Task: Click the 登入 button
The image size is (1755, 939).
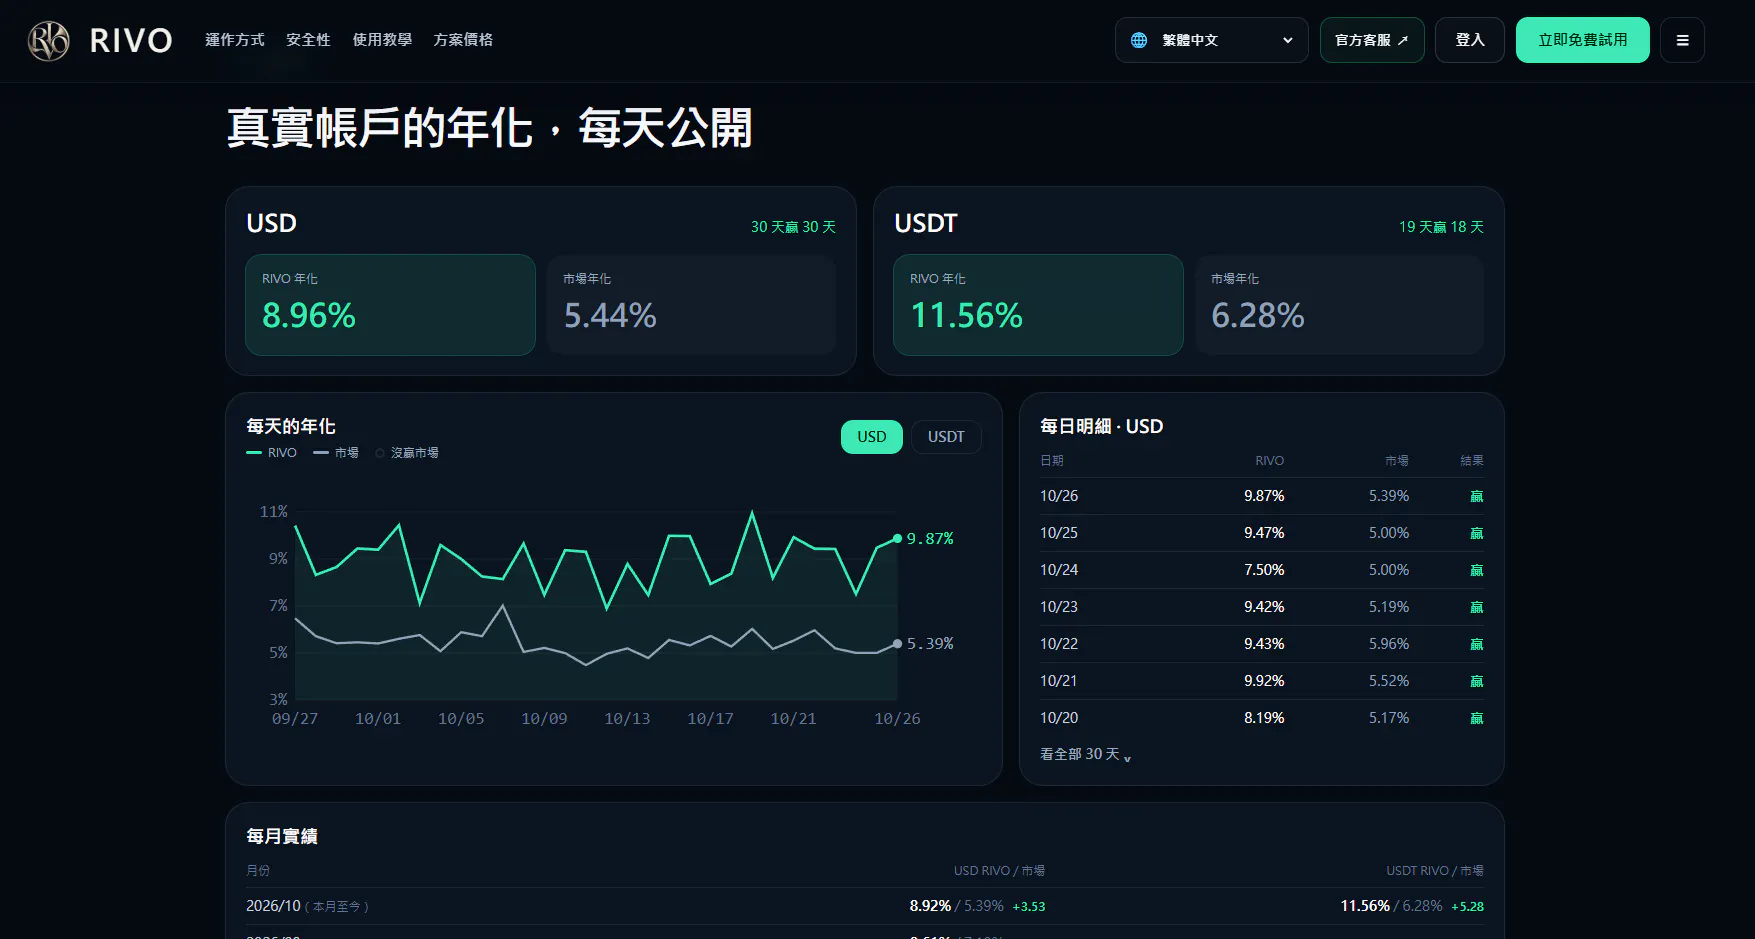Action: (x=1470, y=40)
